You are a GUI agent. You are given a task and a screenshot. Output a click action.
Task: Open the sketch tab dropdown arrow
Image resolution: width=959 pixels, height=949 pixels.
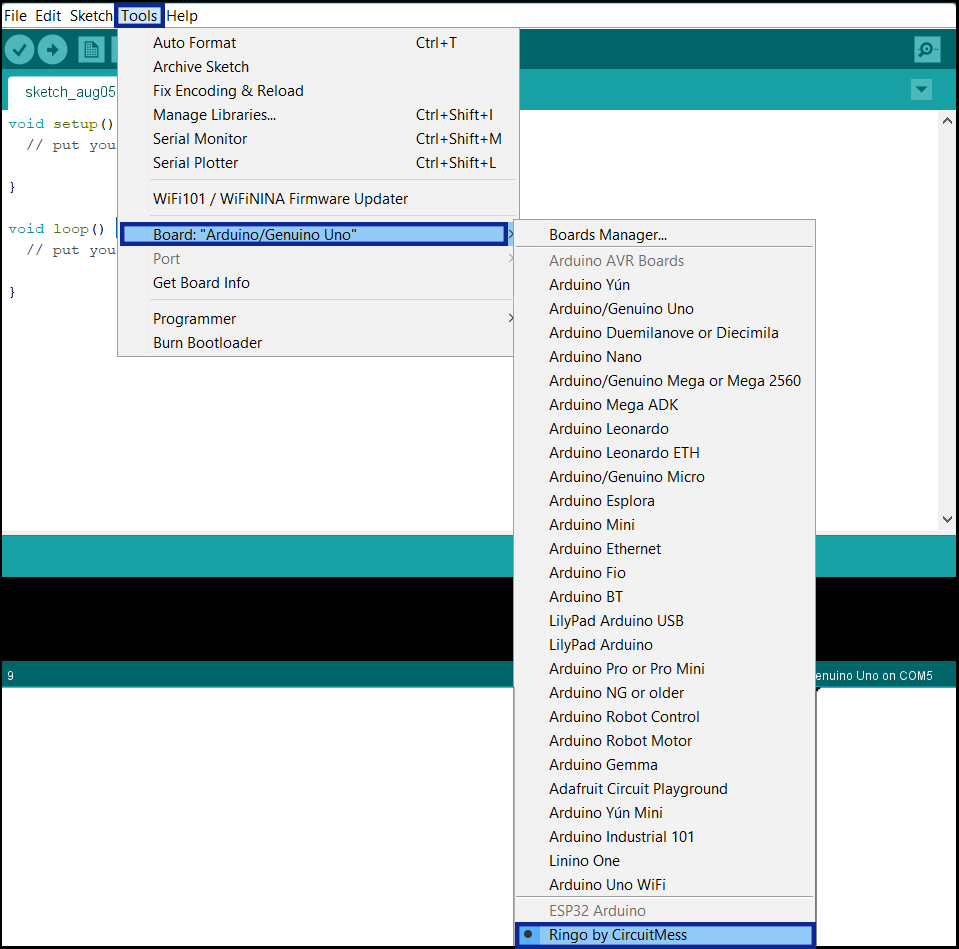click(921, 90)
